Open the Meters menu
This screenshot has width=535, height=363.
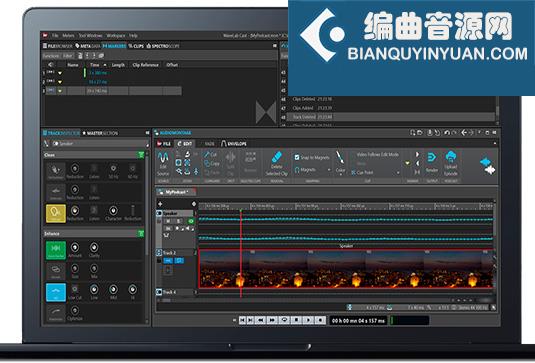pos(68,35)
